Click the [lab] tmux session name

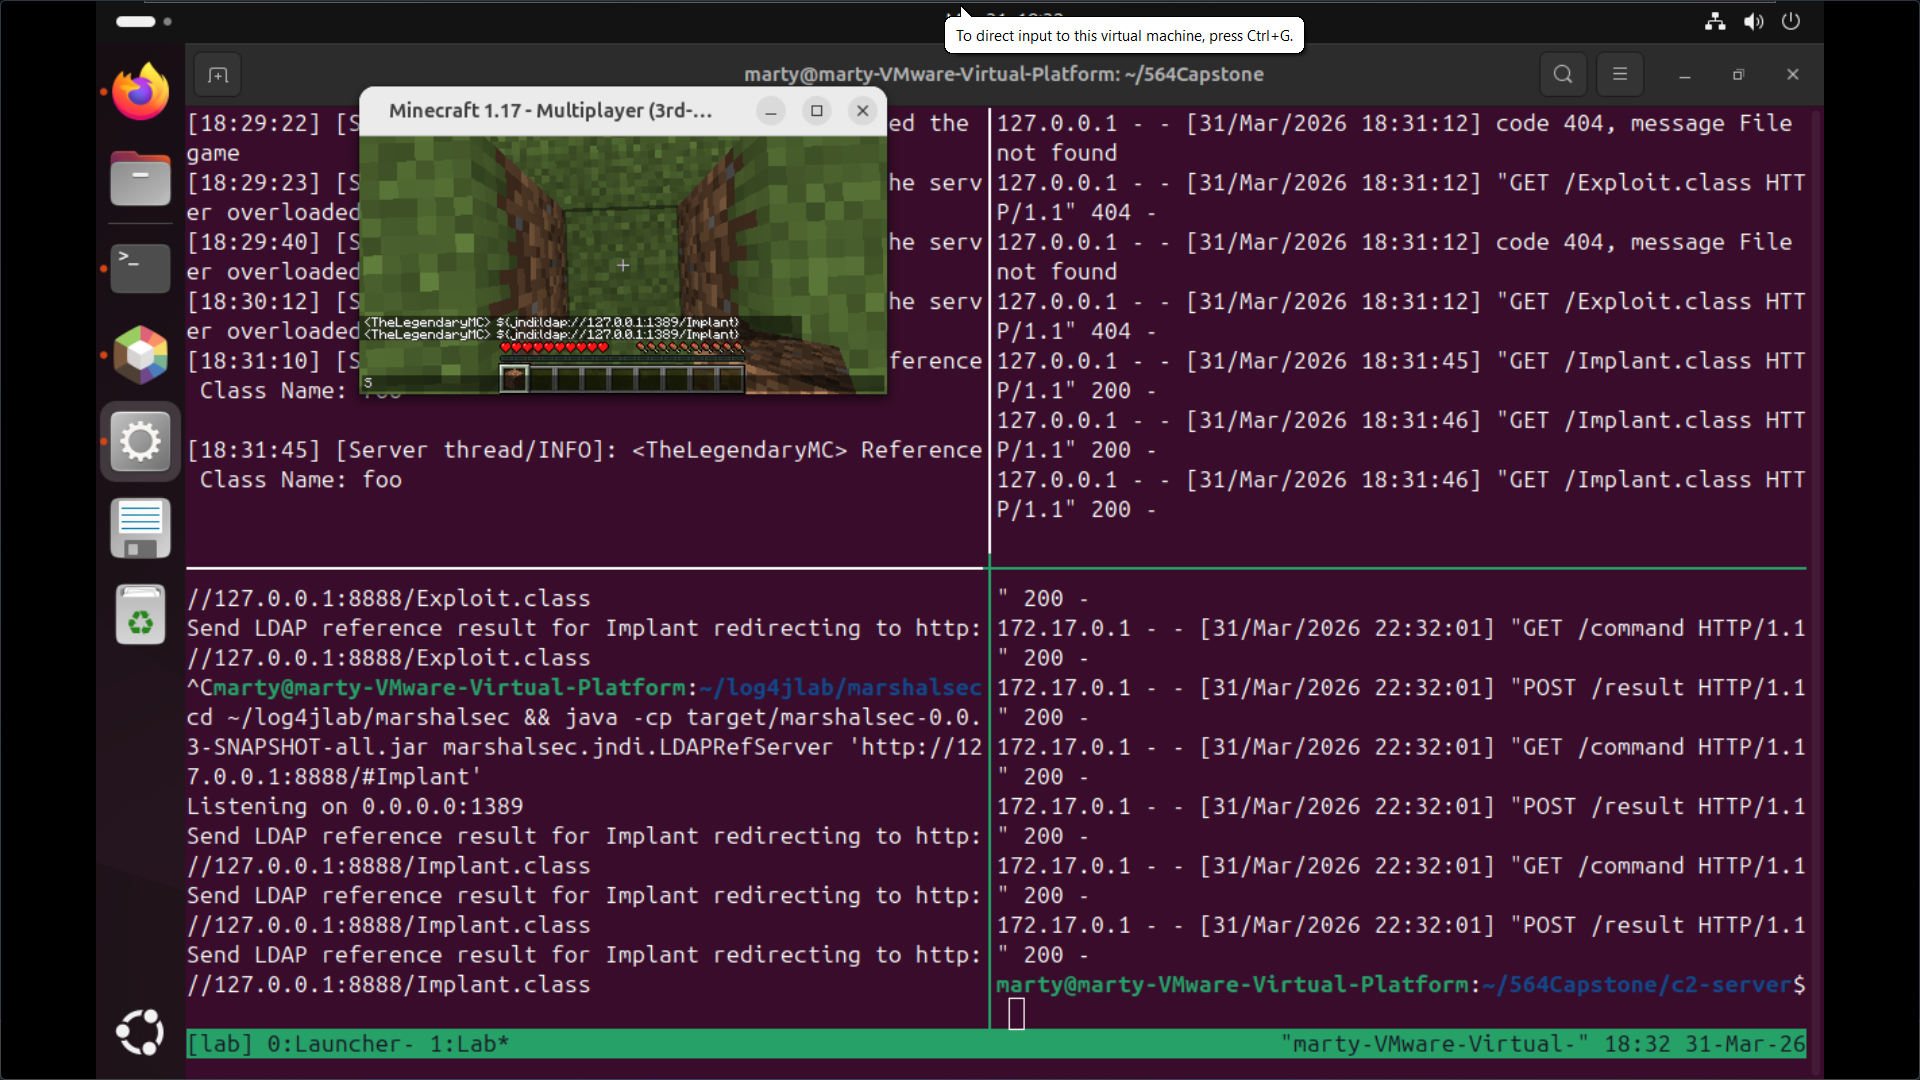click(220, 1044)
